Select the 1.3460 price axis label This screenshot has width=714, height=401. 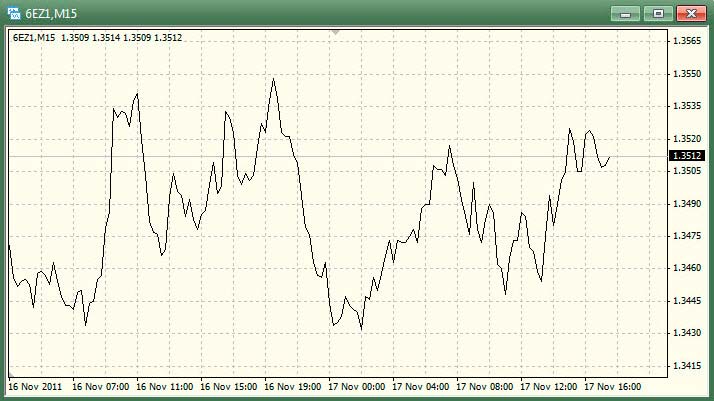tap(687, 269)
